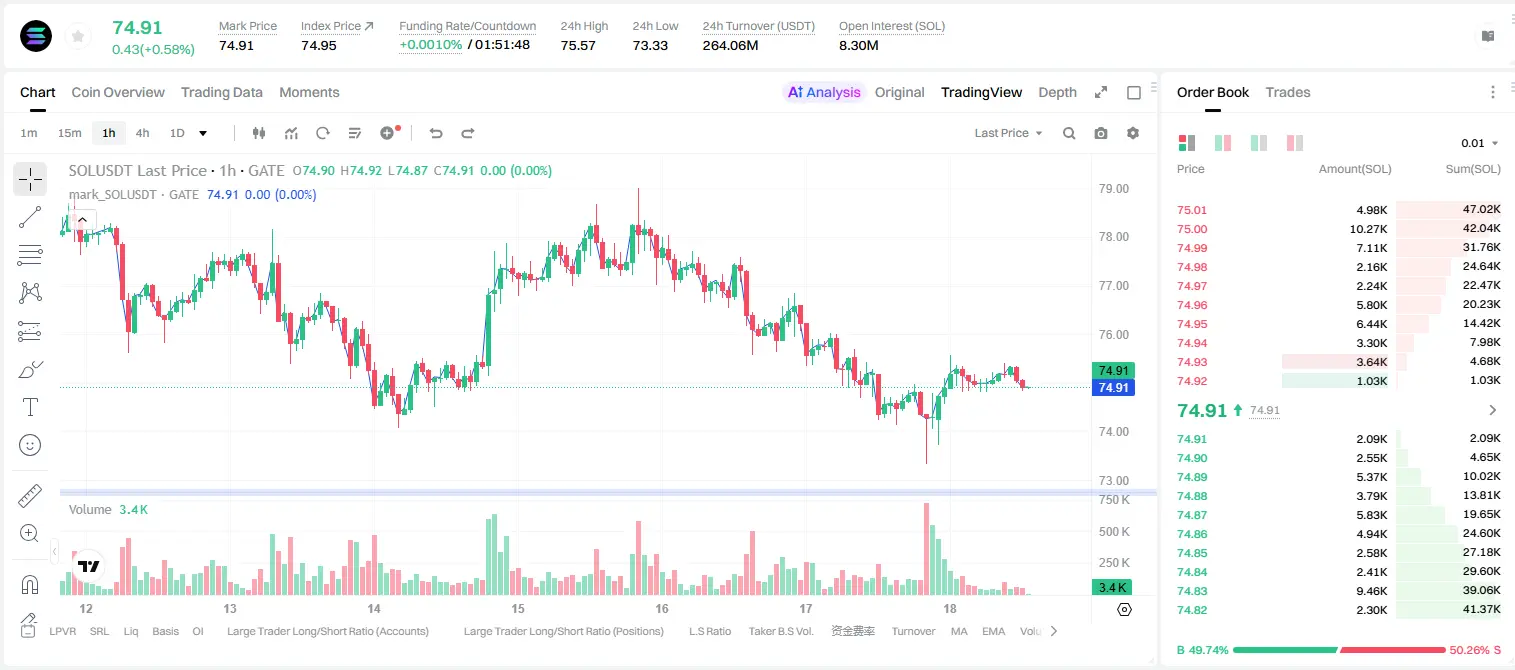Open the emoji sticker tool
This screenshot has height=670, width=1515.
30,445
